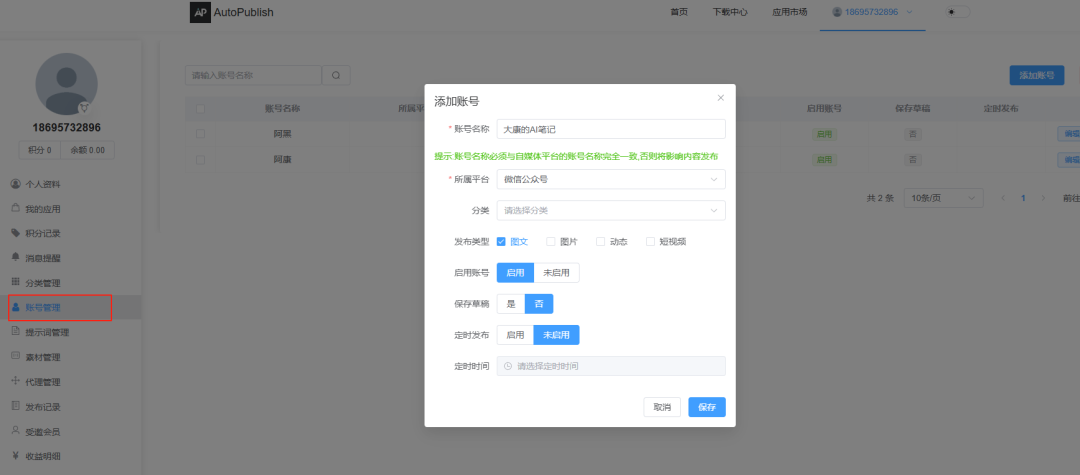Tick the checkbox for row 阿黑
The image size is (1080, 475).
(200, 134)
